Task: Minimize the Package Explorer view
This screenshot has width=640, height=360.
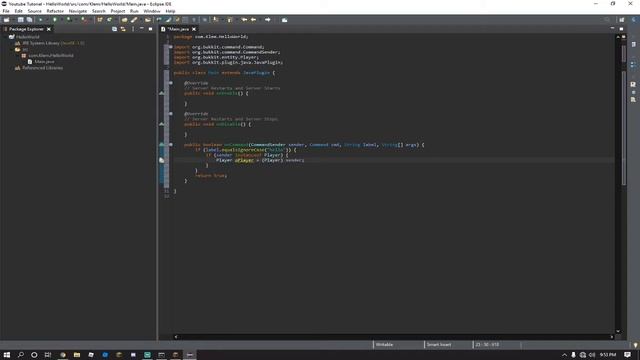Action: (x=142, y=29)
